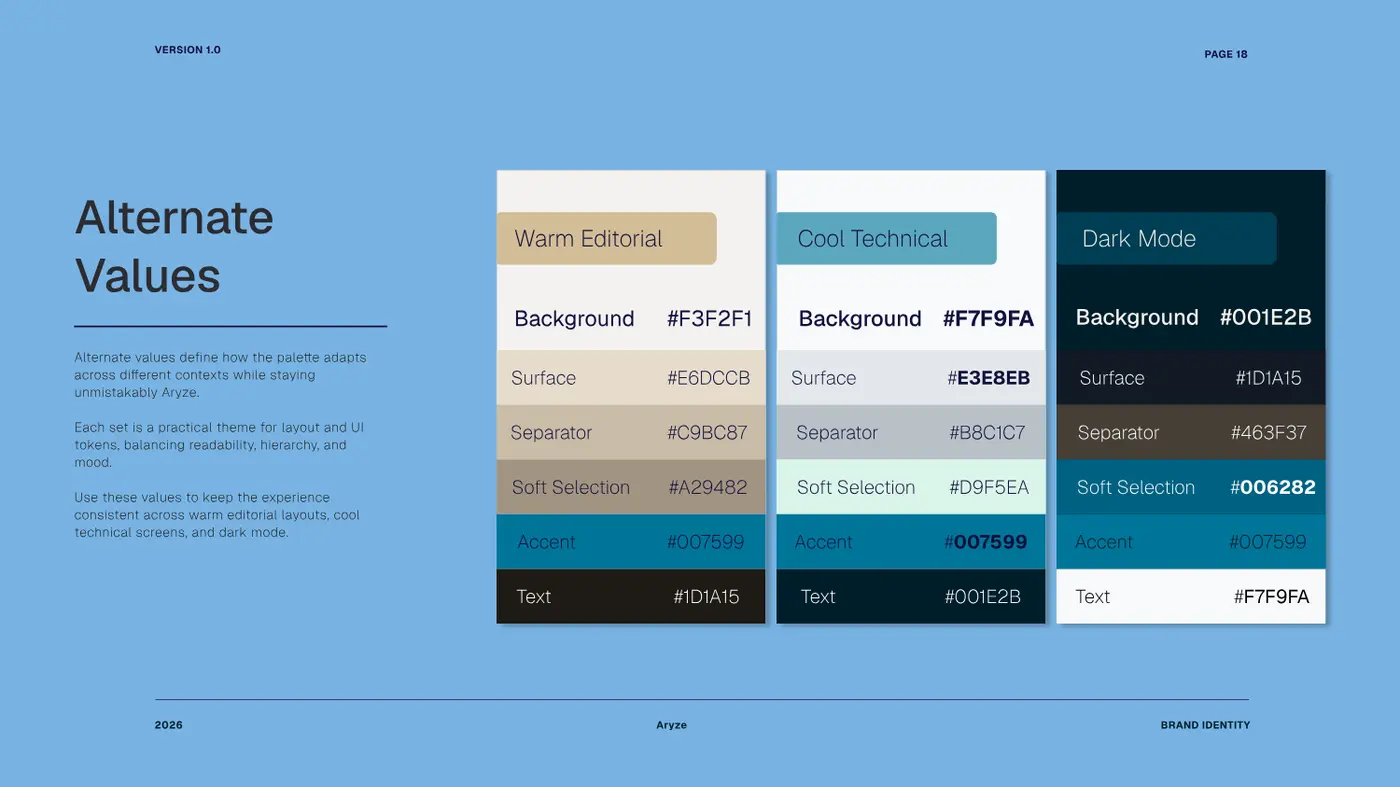1400x787 pixels.
Task: Select Warm Editorial Soft Selection swatch #A29482
Action: pos(631,487)
